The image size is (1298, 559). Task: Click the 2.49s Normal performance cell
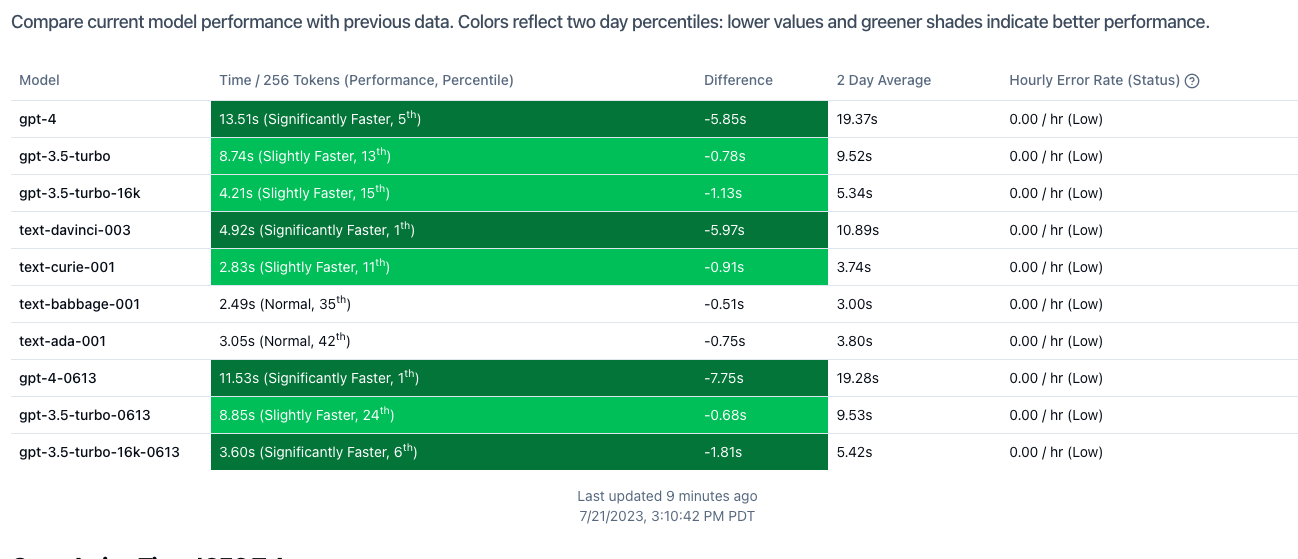(x=285, y=304)
